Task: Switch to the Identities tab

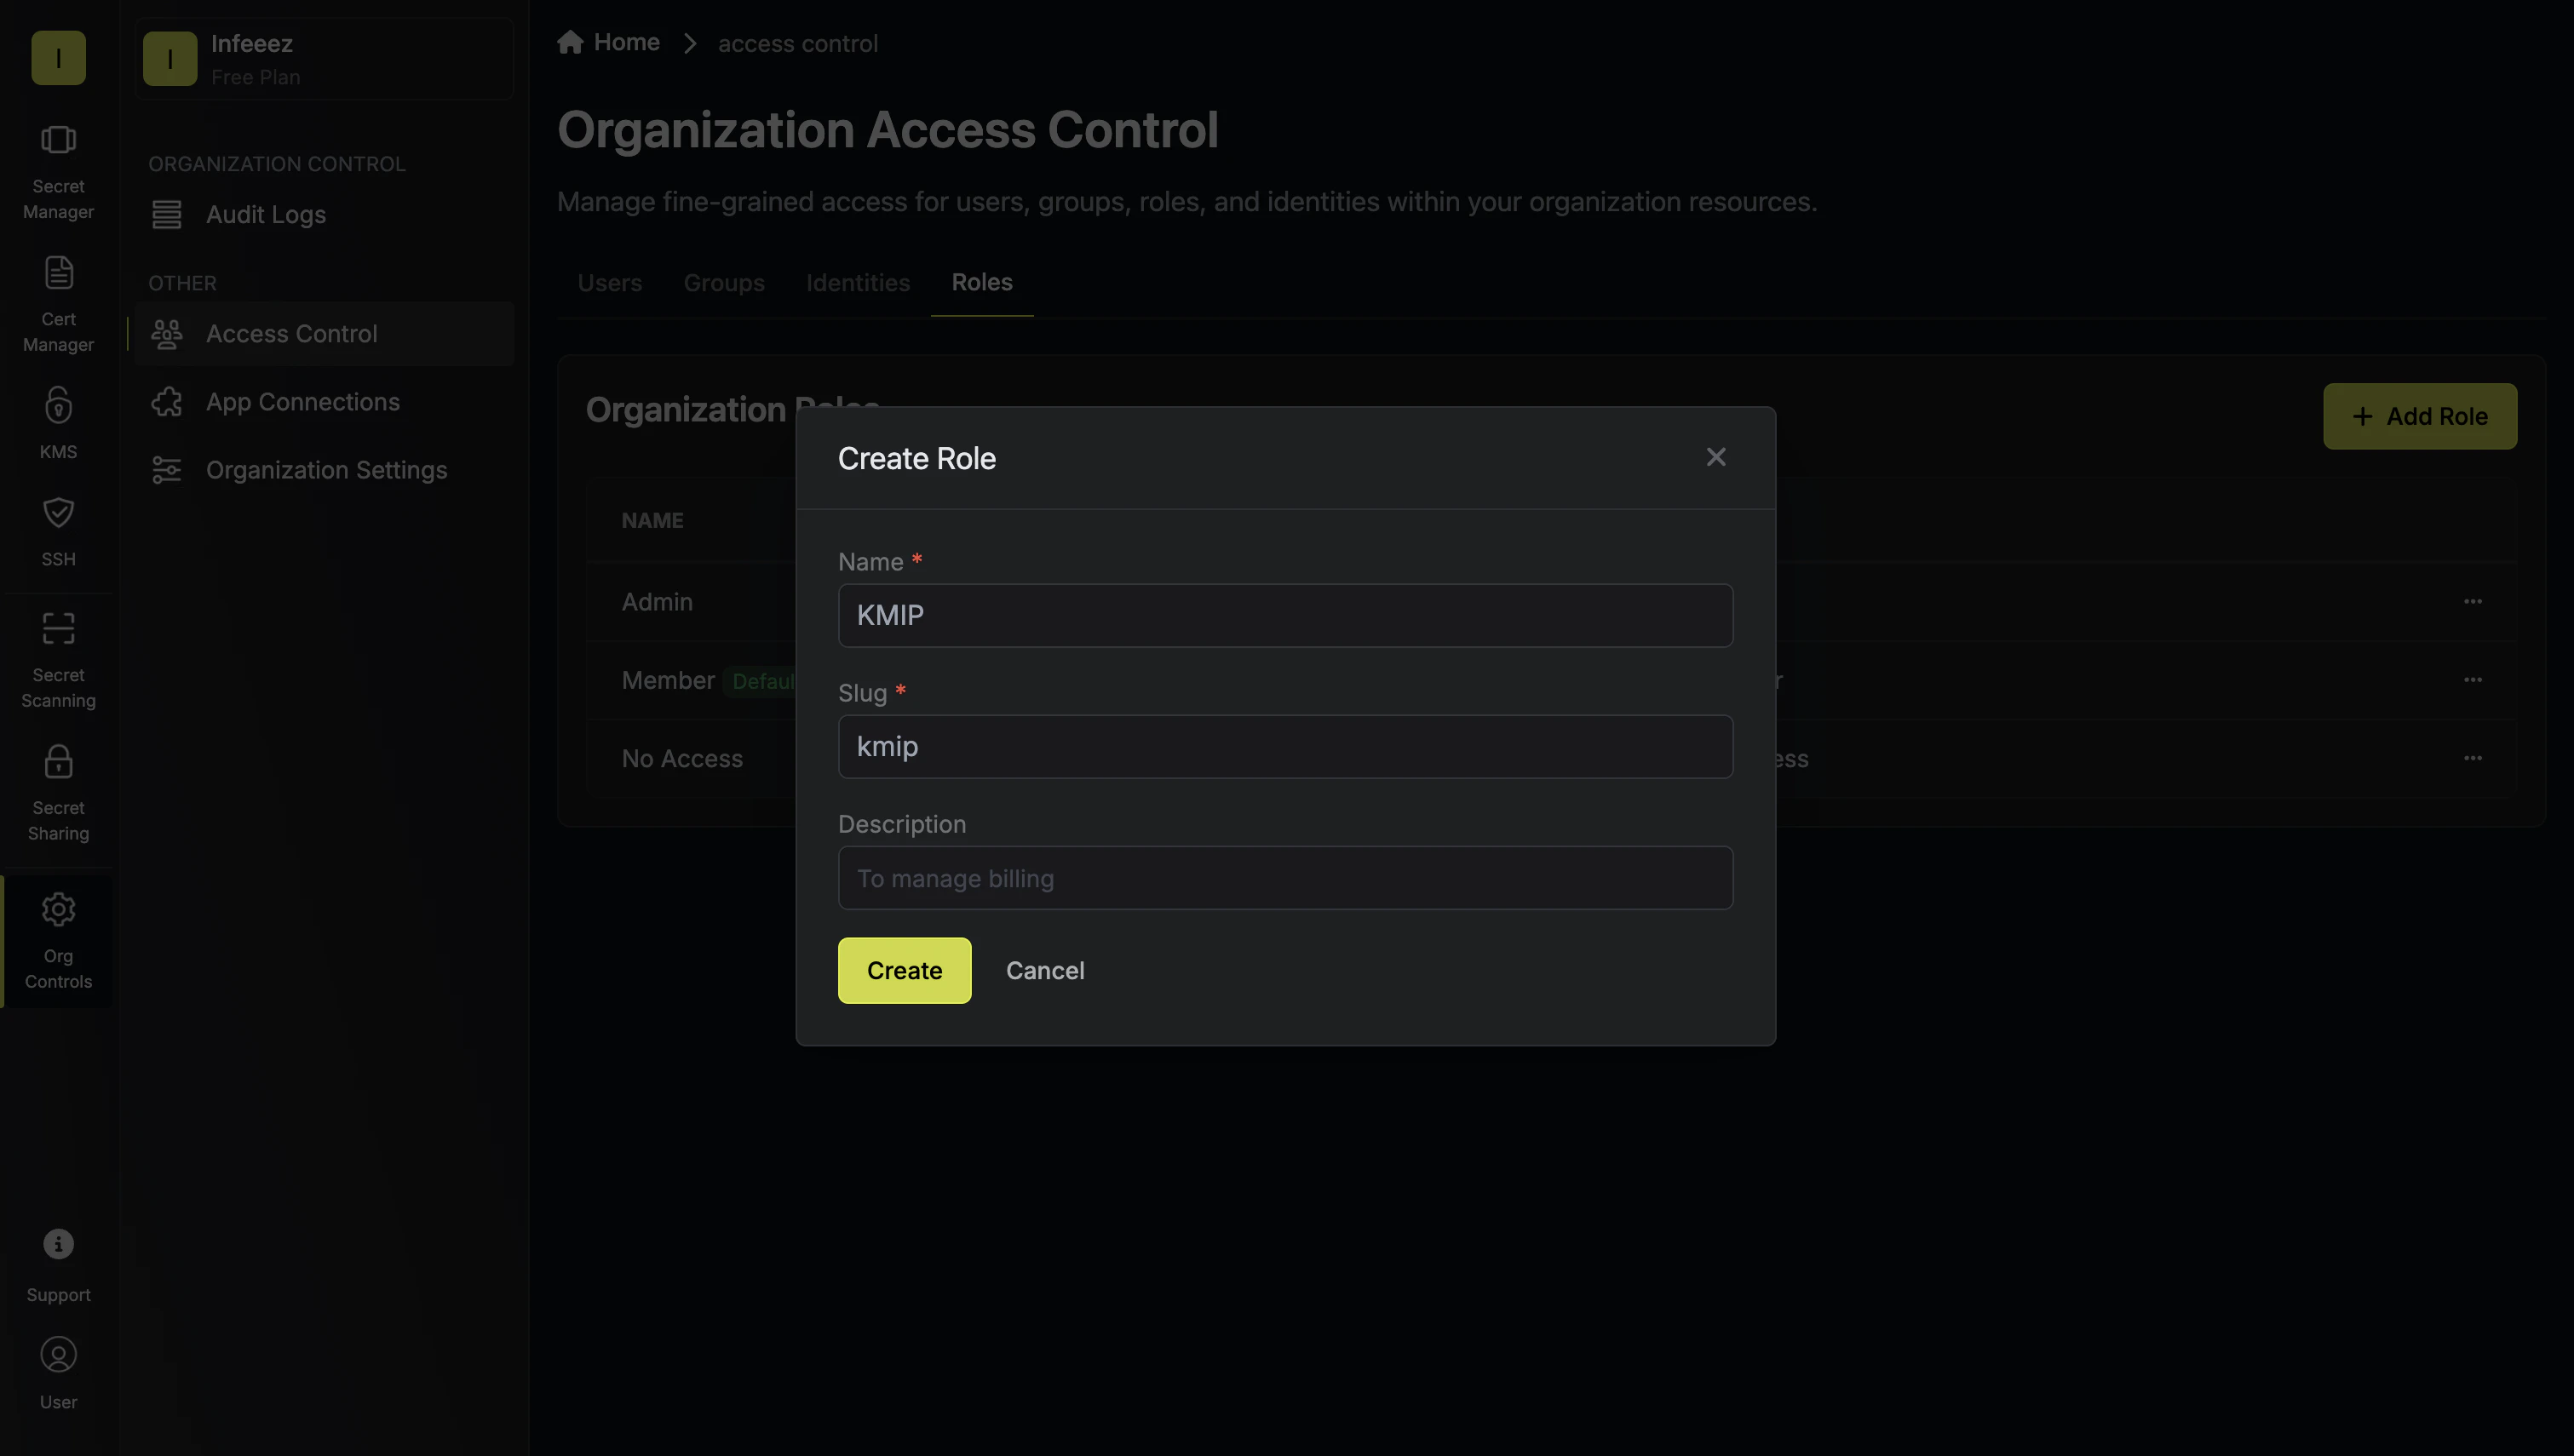Action: (x=858, y=283)
